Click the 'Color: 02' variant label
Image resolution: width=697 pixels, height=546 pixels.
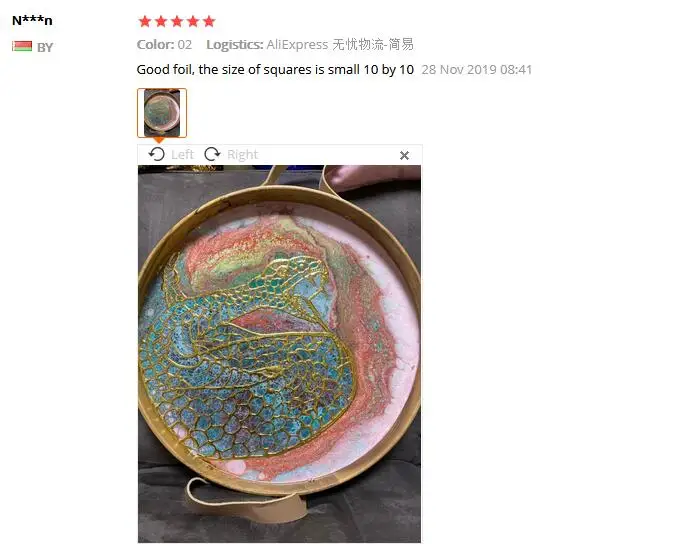pos(164,44)
